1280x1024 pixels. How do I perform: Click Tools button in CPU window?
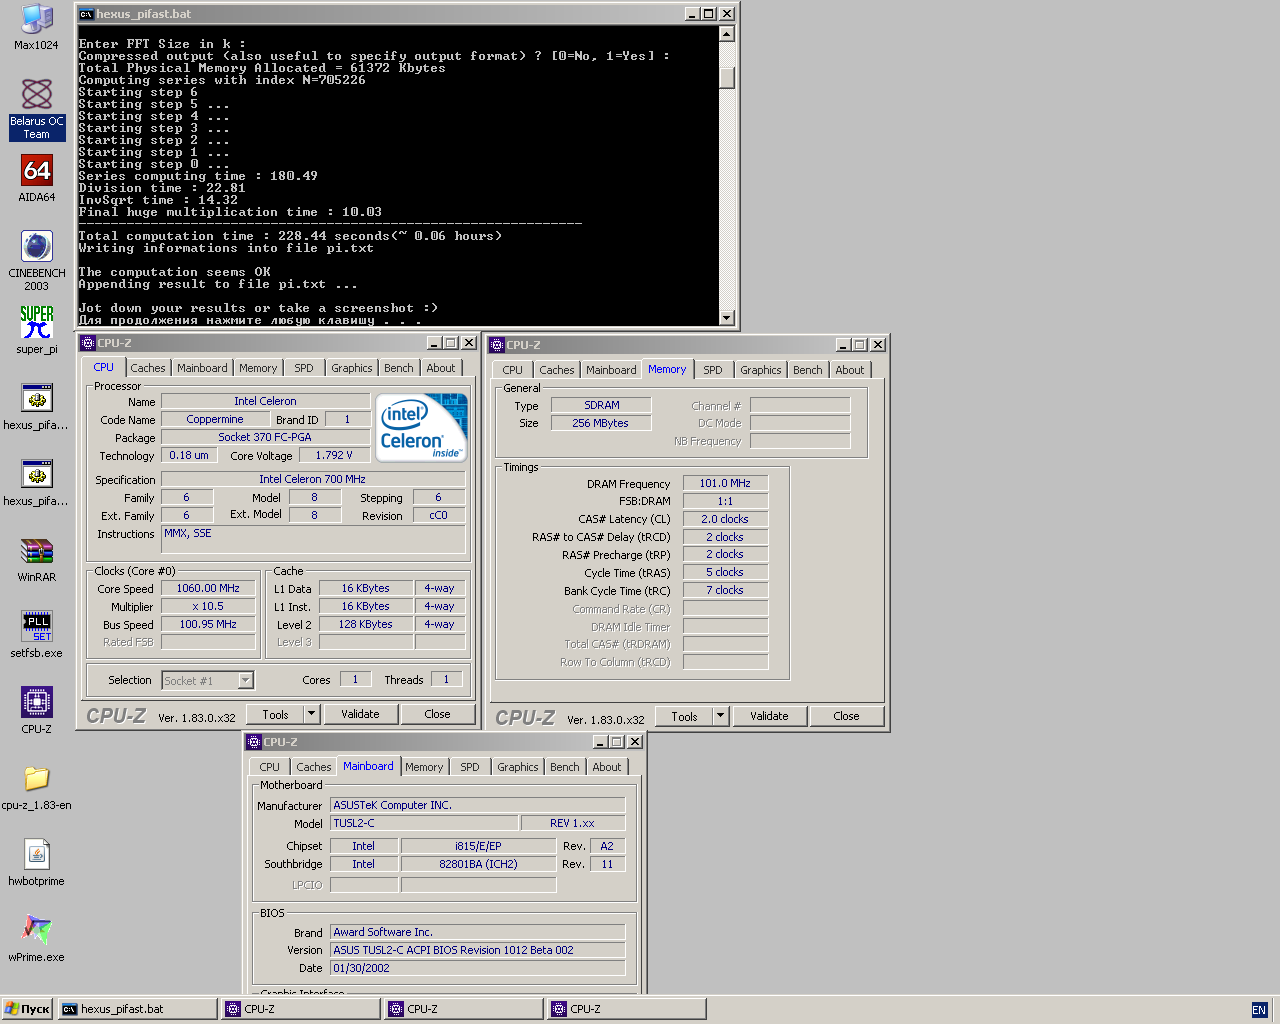(276, 714)
